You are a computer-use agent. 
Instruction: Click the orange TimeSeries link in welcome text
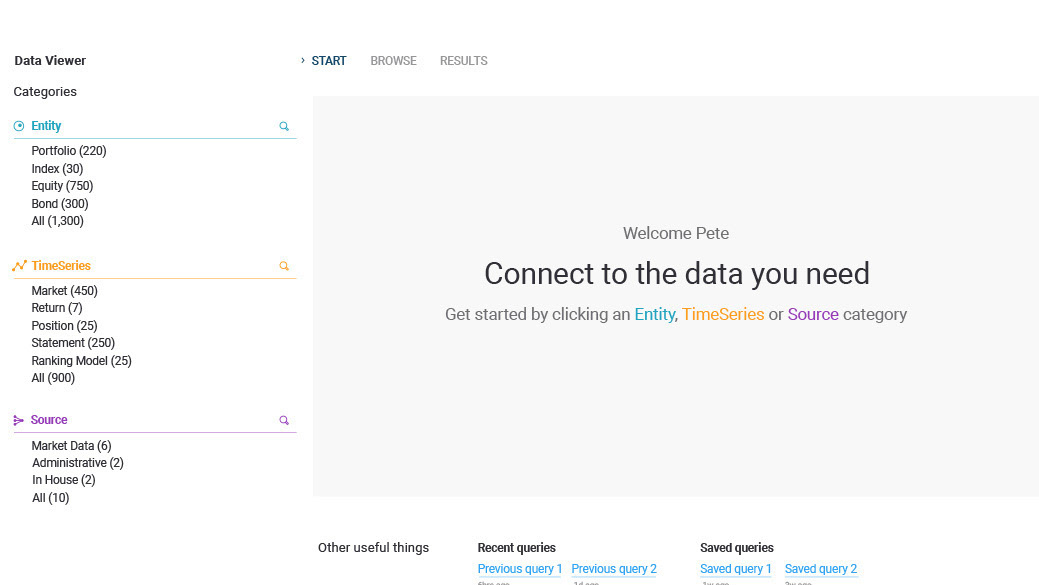(722, 314)
